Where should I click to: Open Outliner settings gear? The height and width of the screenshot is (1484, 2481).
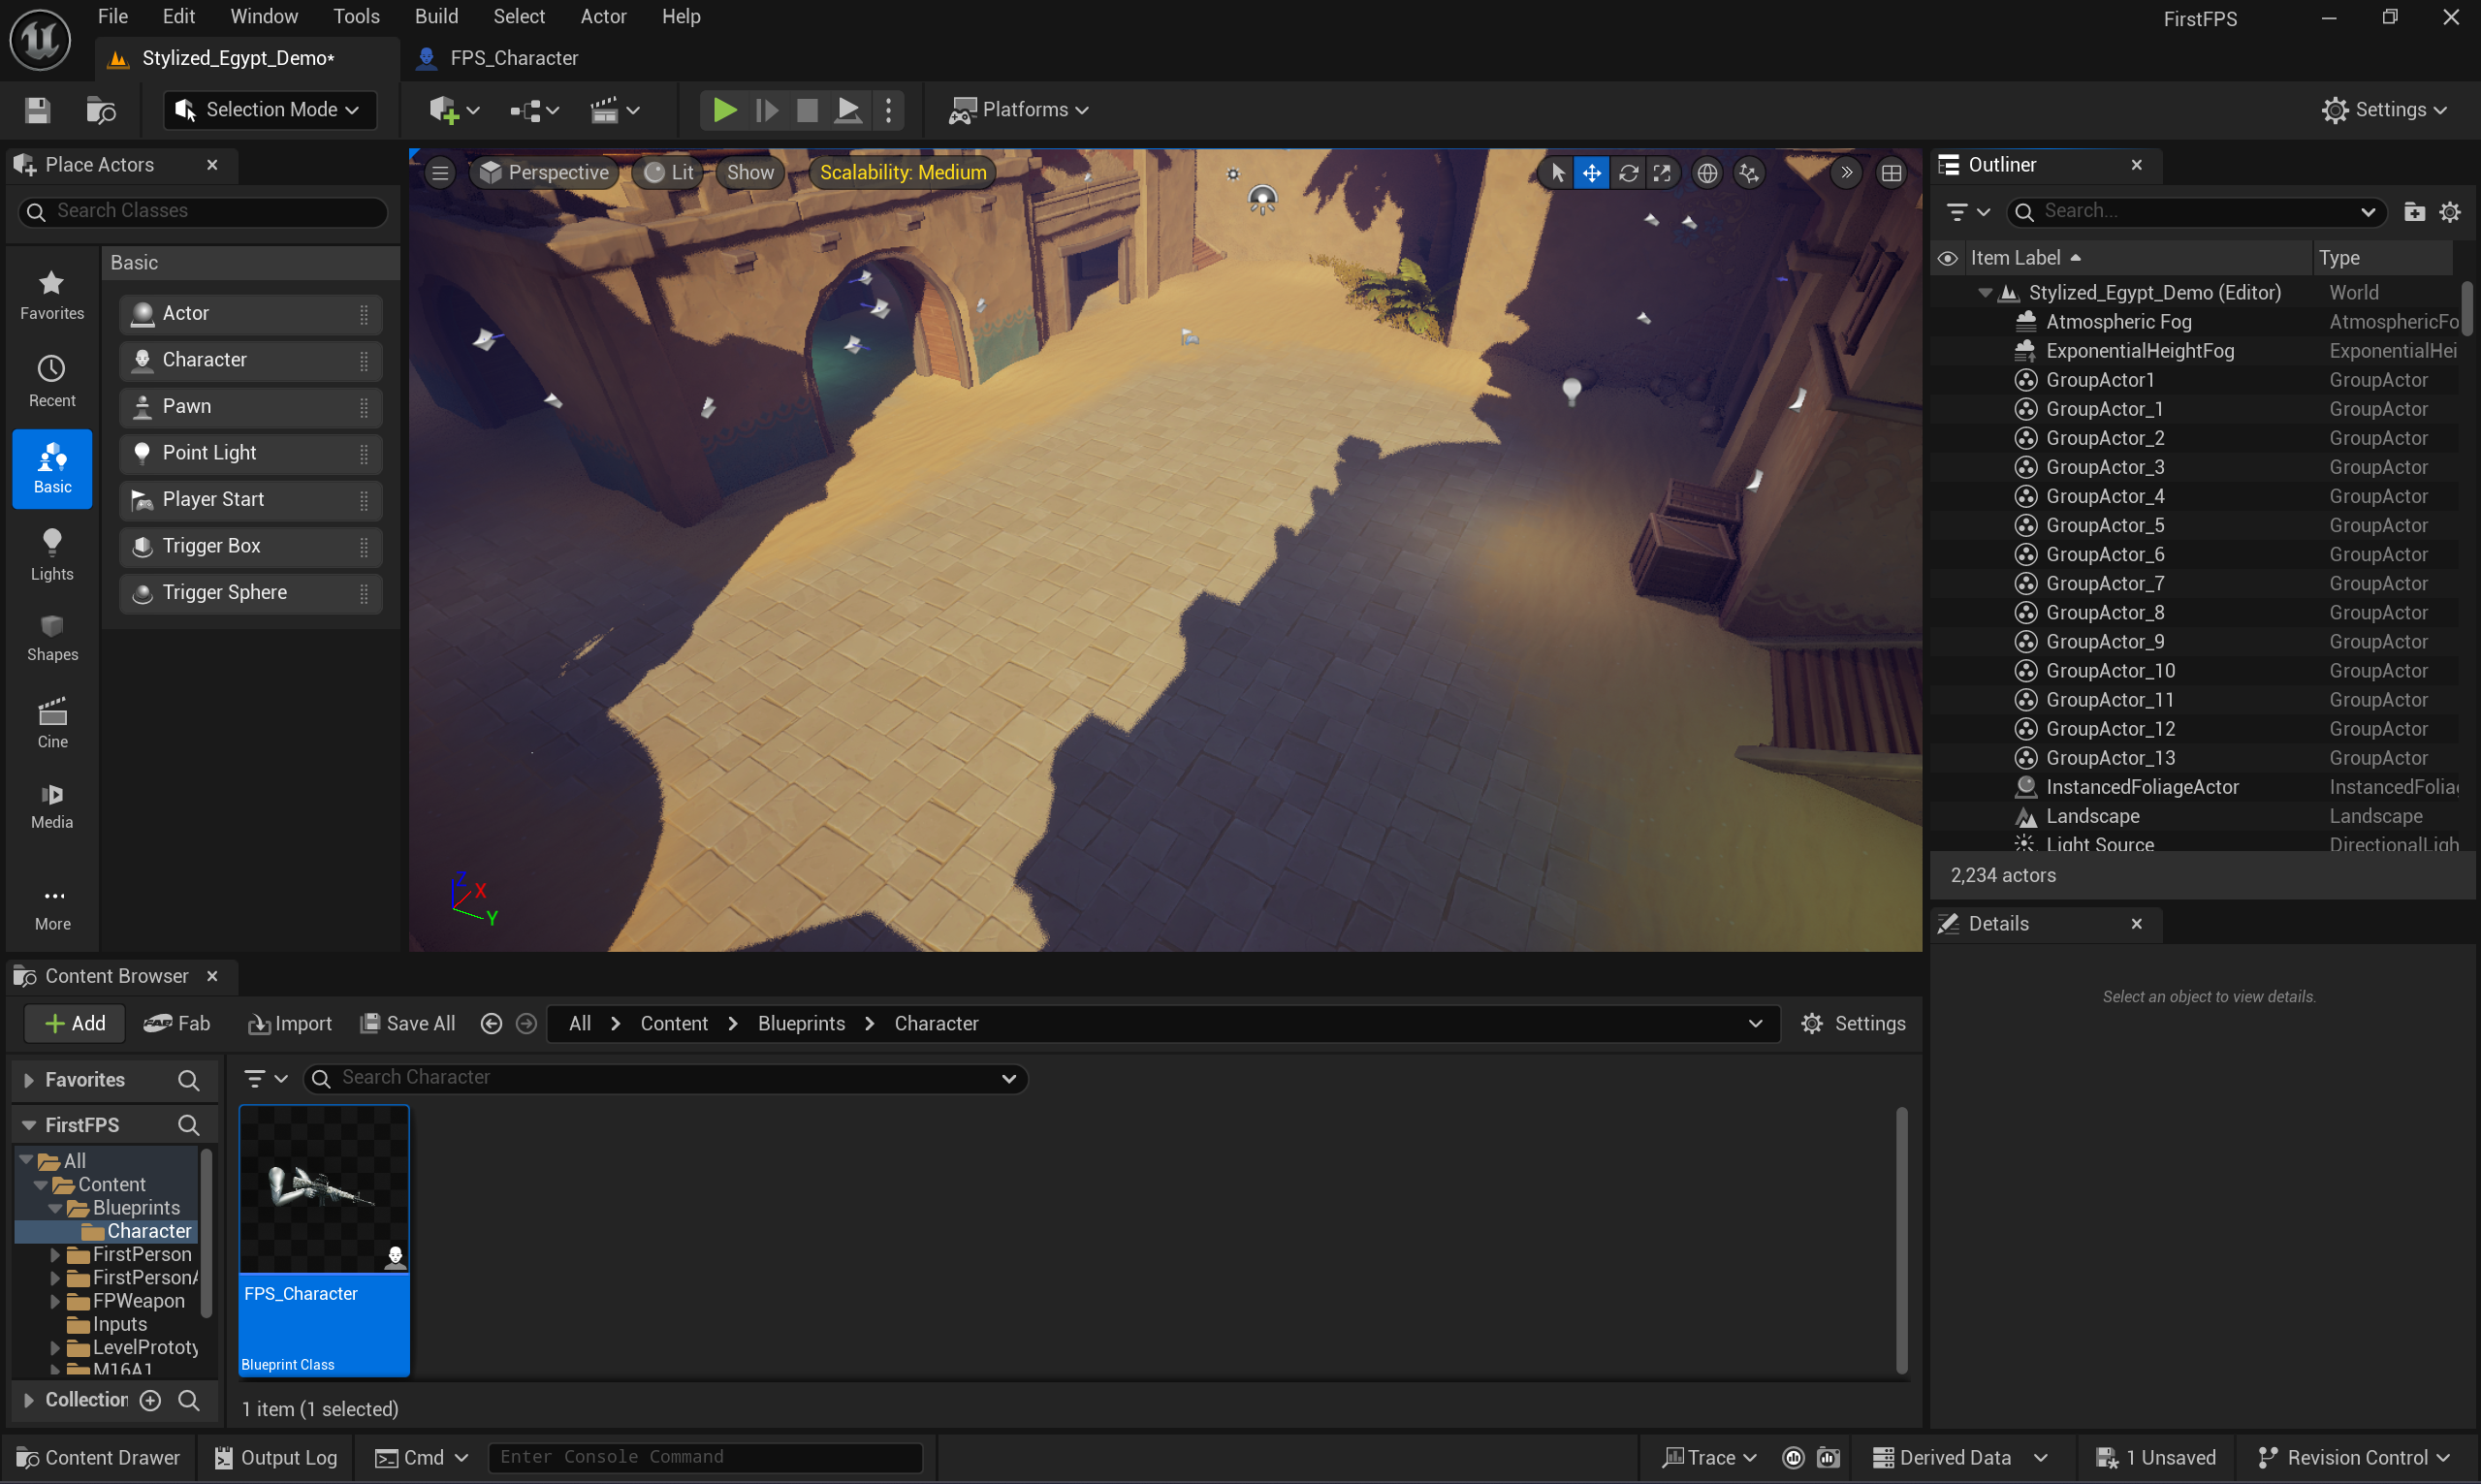coord(2450,212)
